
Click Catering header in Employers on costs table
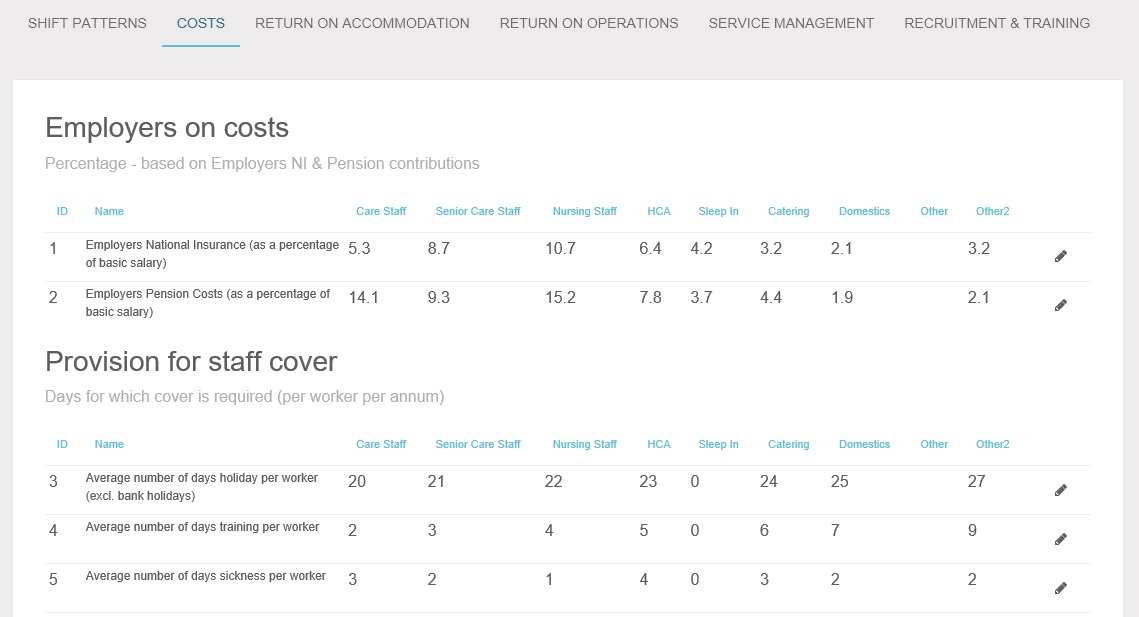[788, 211]
